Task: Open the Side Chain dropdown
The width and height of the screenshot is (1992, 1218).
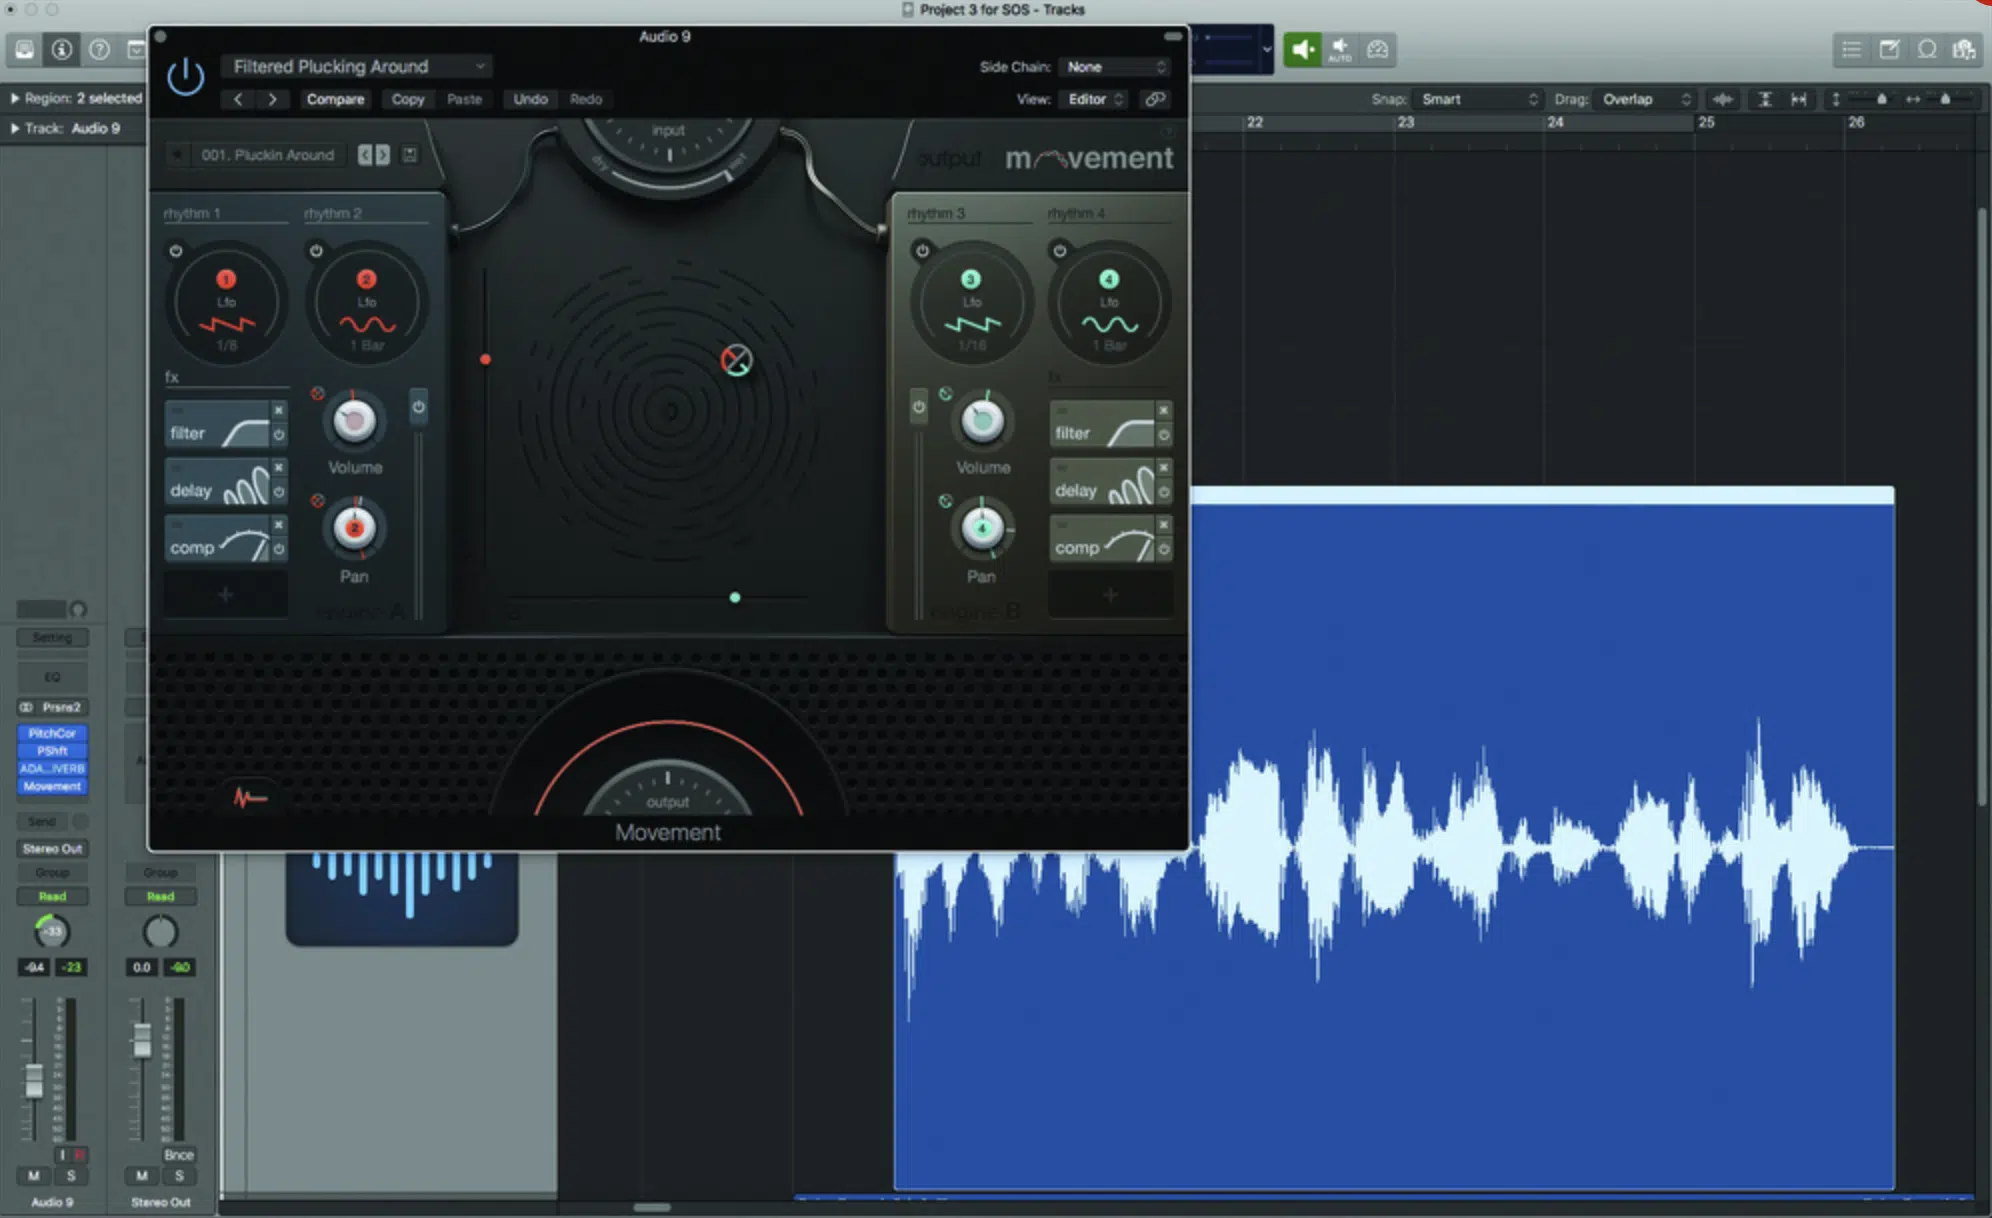Action: point(1114,67)
